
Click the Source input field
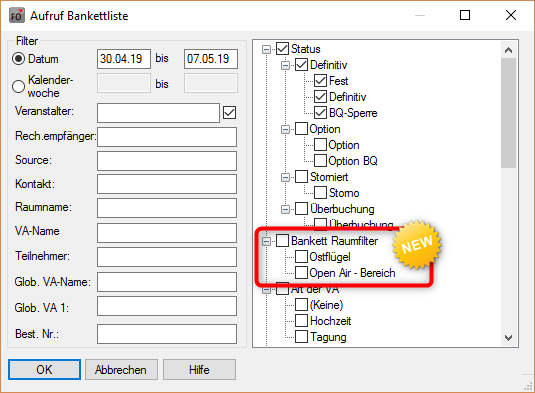click(x=167, y=161)
